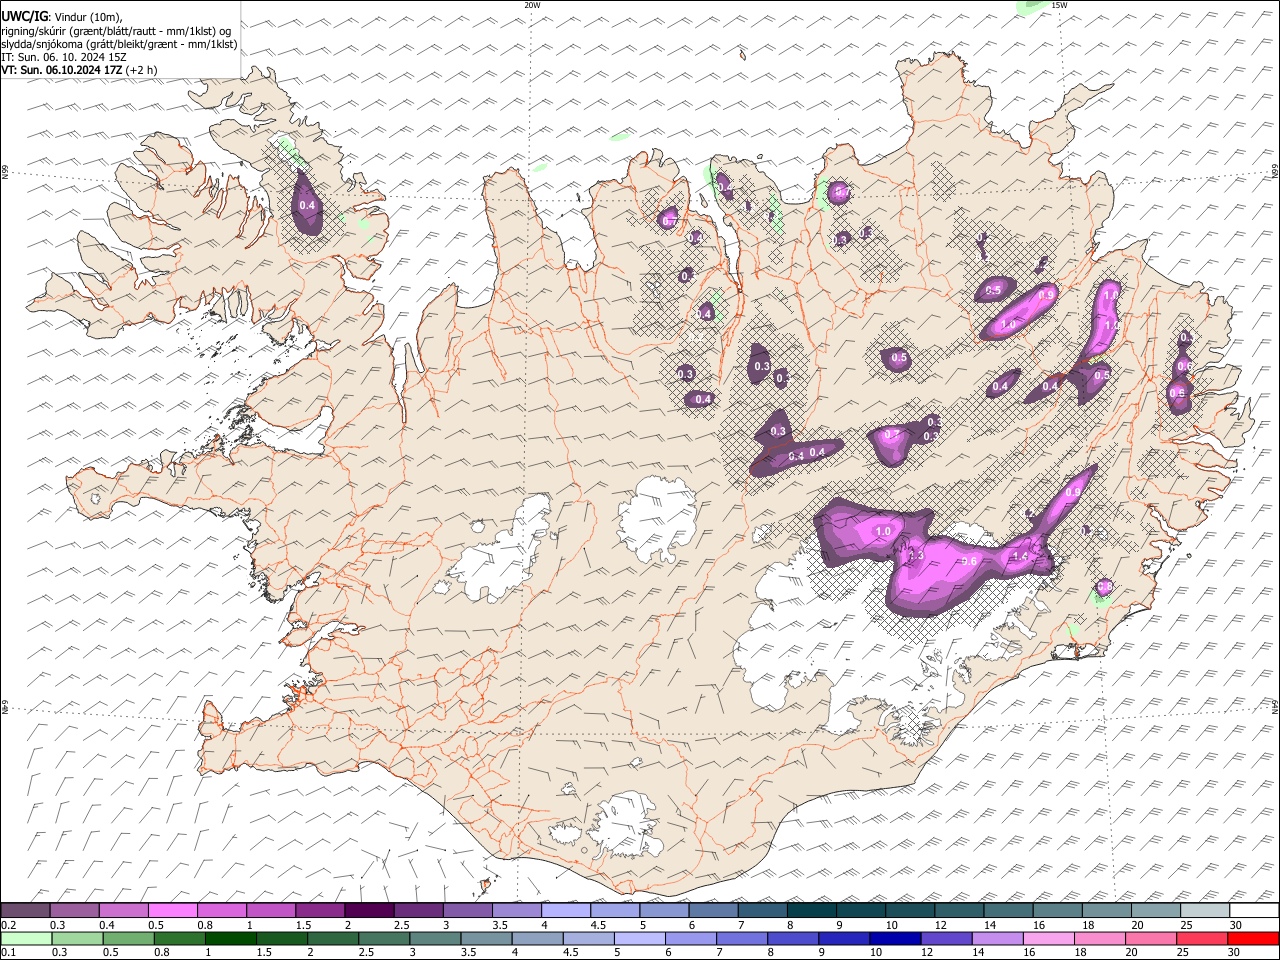Click deep blue bottom-row swatch between 10 and 12
Screen dimensions: 1280x960
(895, 939)
